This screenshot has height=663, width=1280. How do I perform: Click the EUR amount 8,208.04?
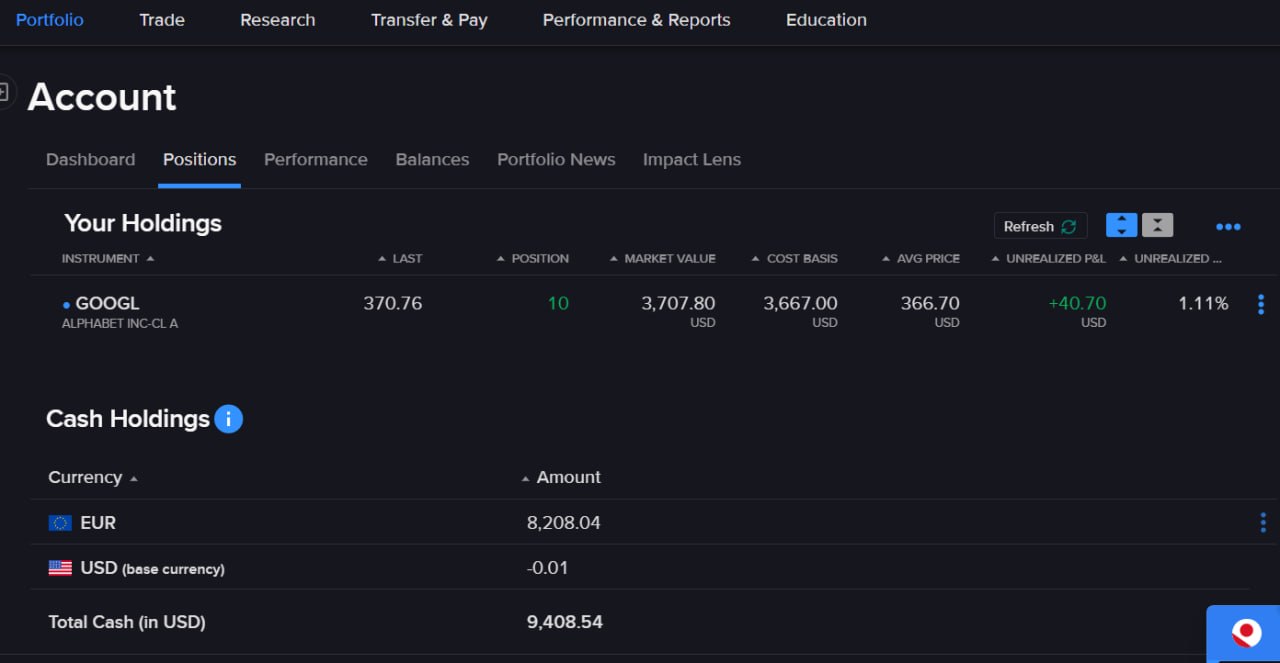coord(564,523)
